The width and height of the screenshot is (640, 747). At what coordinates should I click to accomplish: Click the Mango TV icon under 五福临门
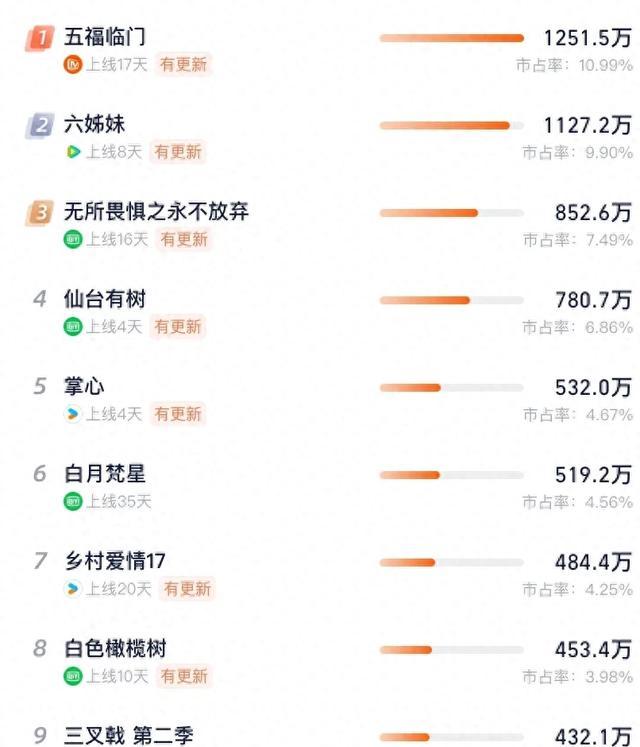coord(73,64)
